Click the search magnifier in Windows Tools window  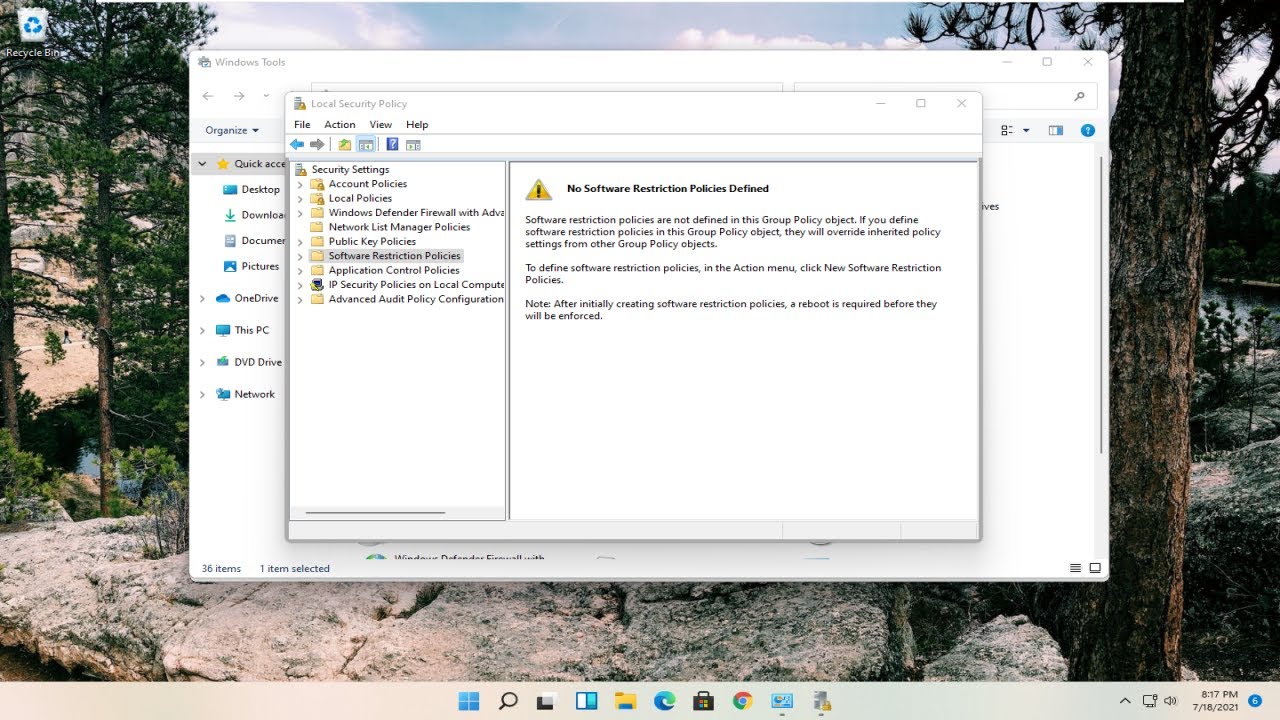point(1079,96)
